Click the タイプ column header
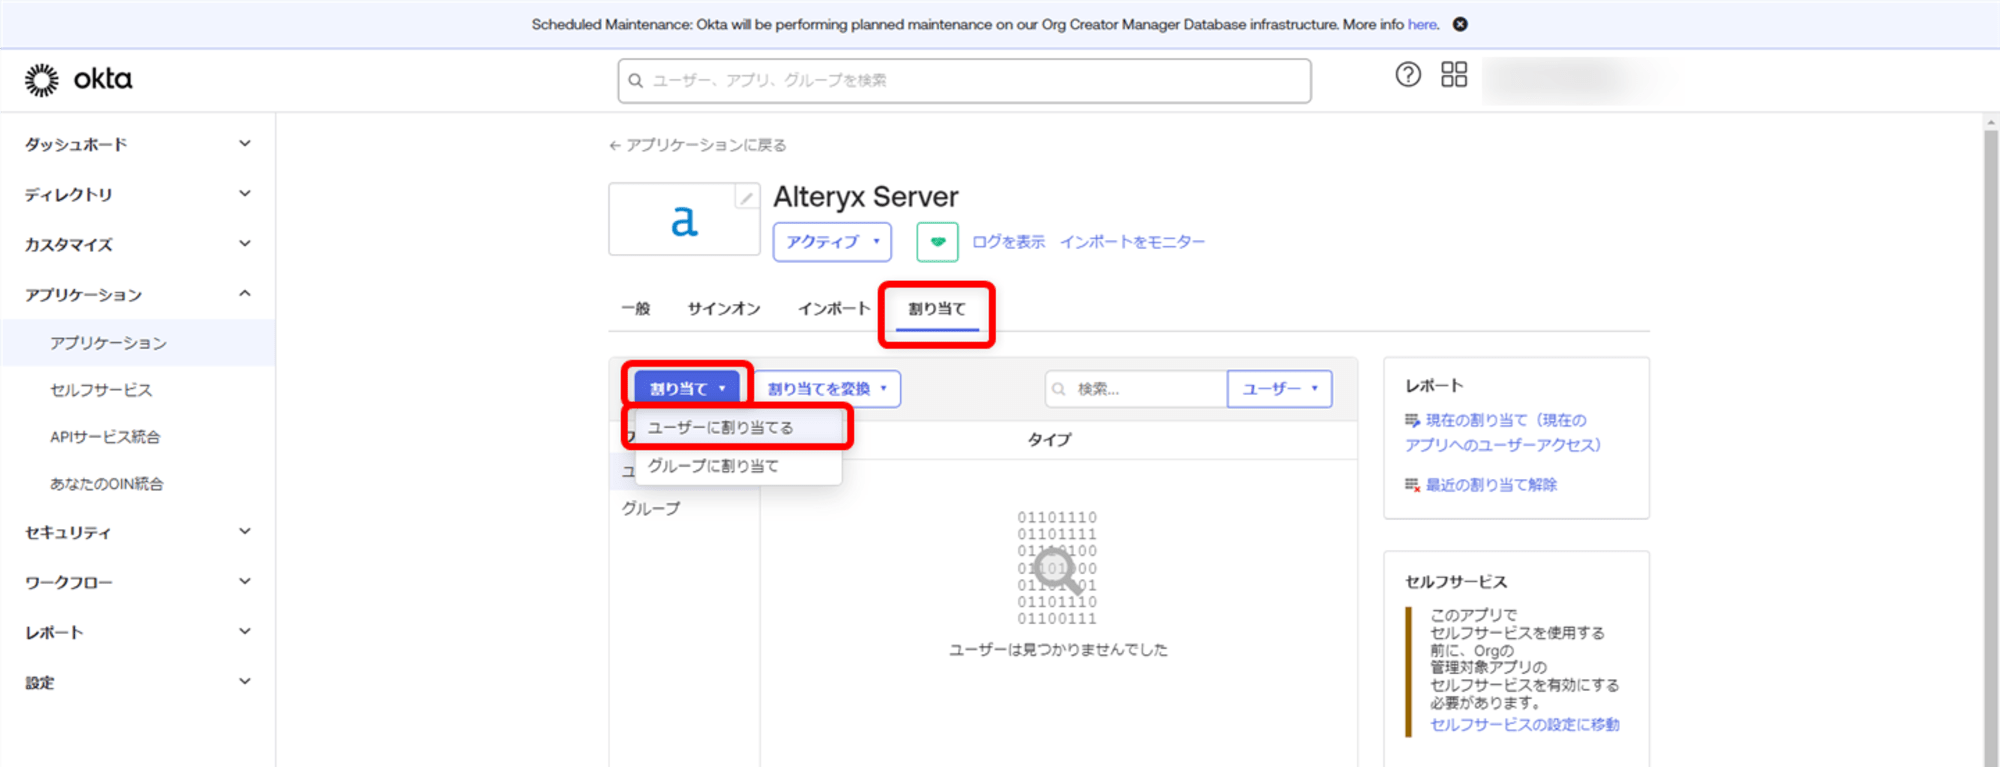 coord(1049,439)
